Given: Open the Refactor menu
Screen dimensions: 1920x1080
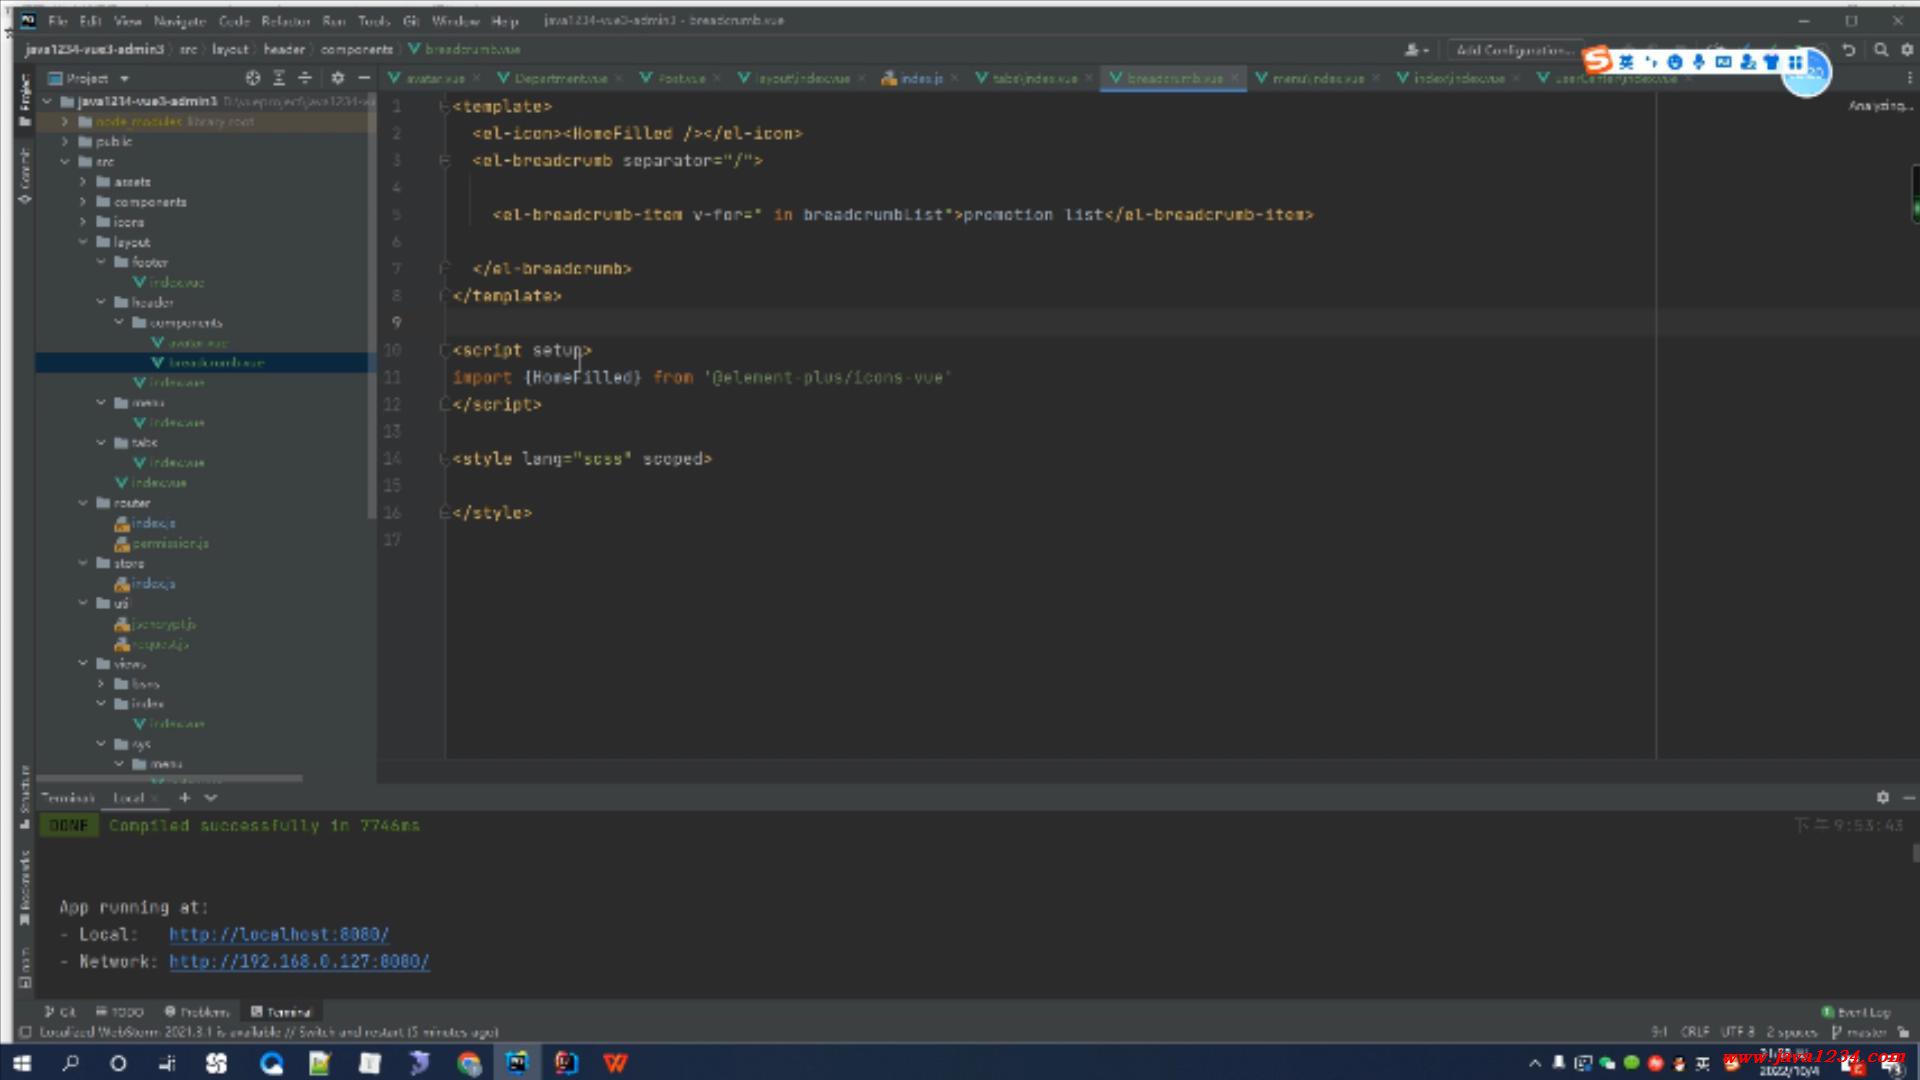Looking at the screenshot, I should click(285, 20).
